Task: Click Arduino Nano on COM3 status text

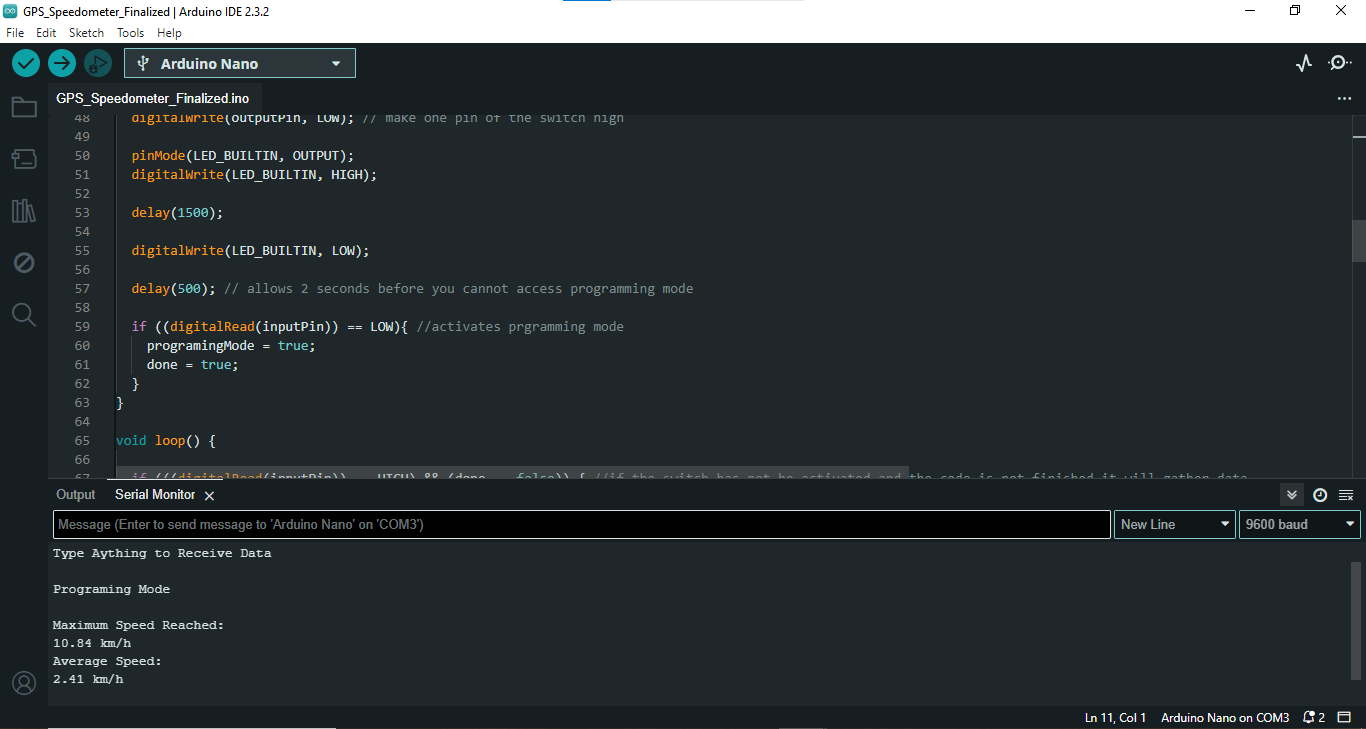Action: coord(1225,718)
